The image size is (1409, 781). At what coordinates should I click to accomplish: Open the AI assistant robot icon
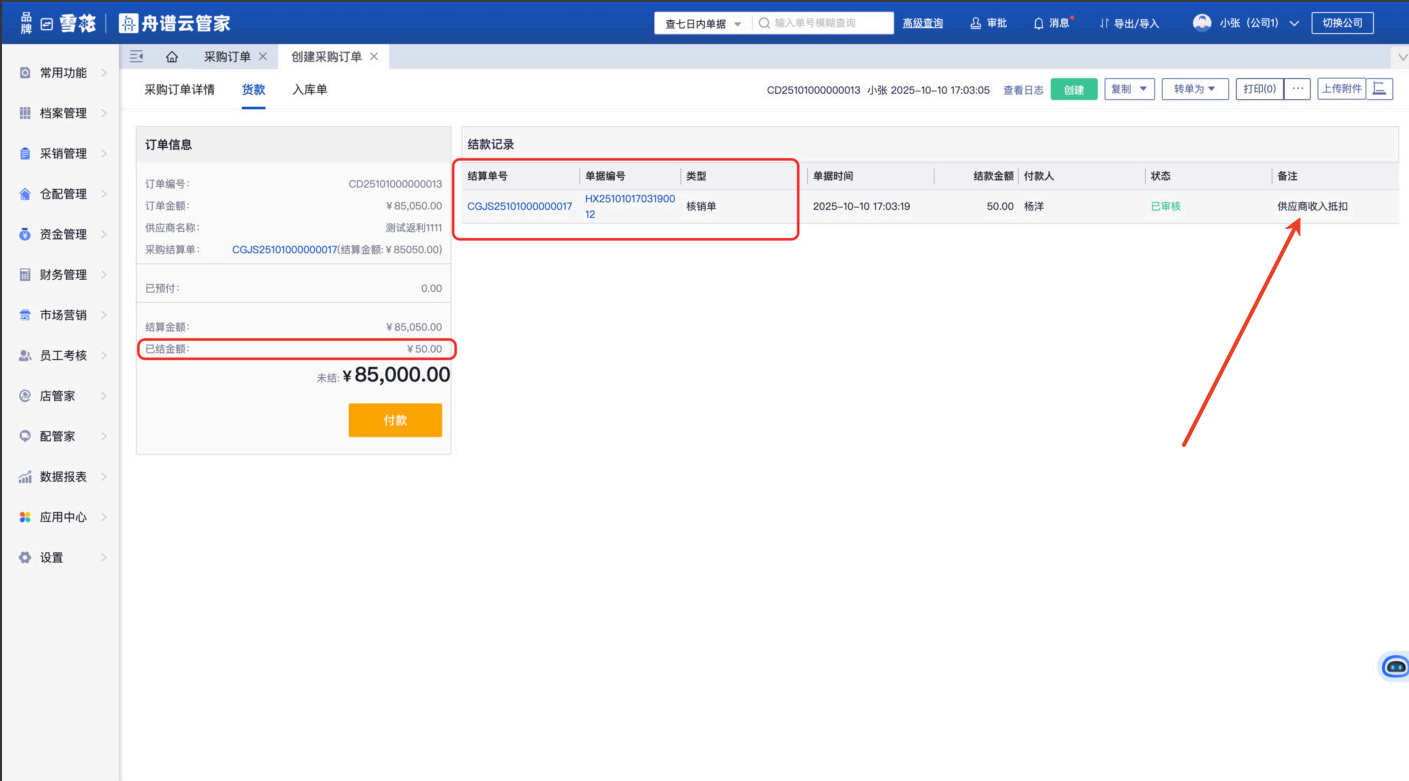1395,667
